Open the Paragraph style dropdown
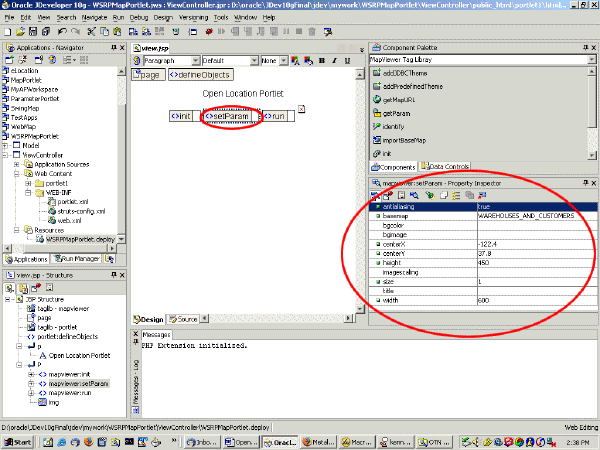Screen dimensions: 600x450 tap(196, 60)
